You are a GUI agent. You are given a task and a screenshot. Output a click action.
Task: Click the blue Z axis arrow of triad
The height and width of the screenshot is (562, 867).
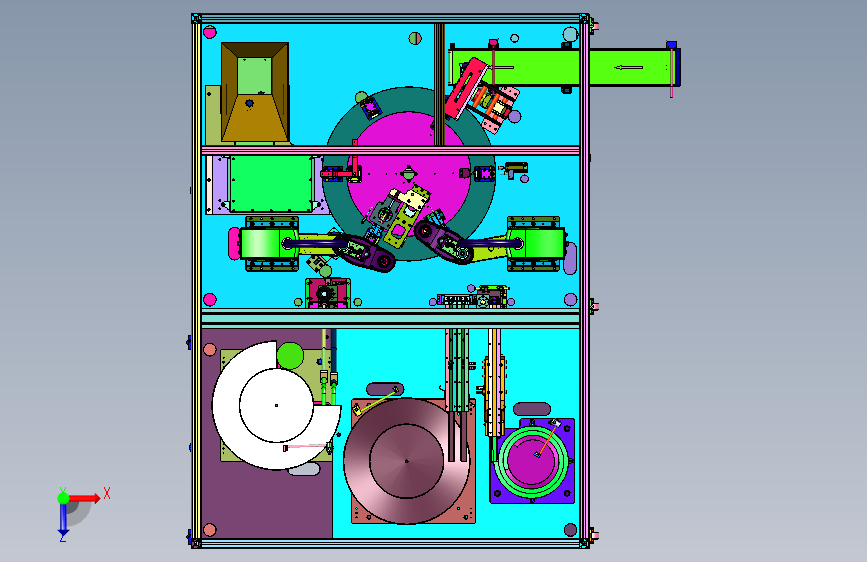coord(63,520)
